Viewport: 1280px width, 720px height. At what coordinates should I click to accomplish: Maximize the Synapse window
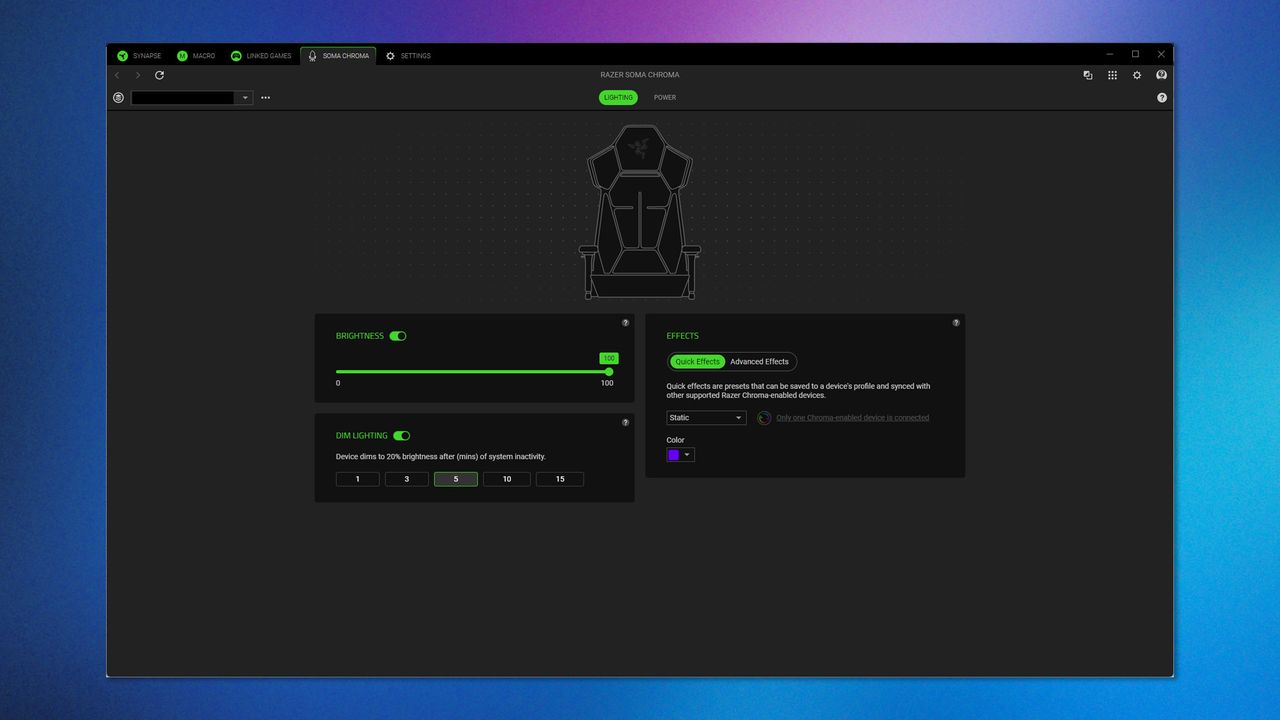pyautogui.click(x=1135, y=54)
